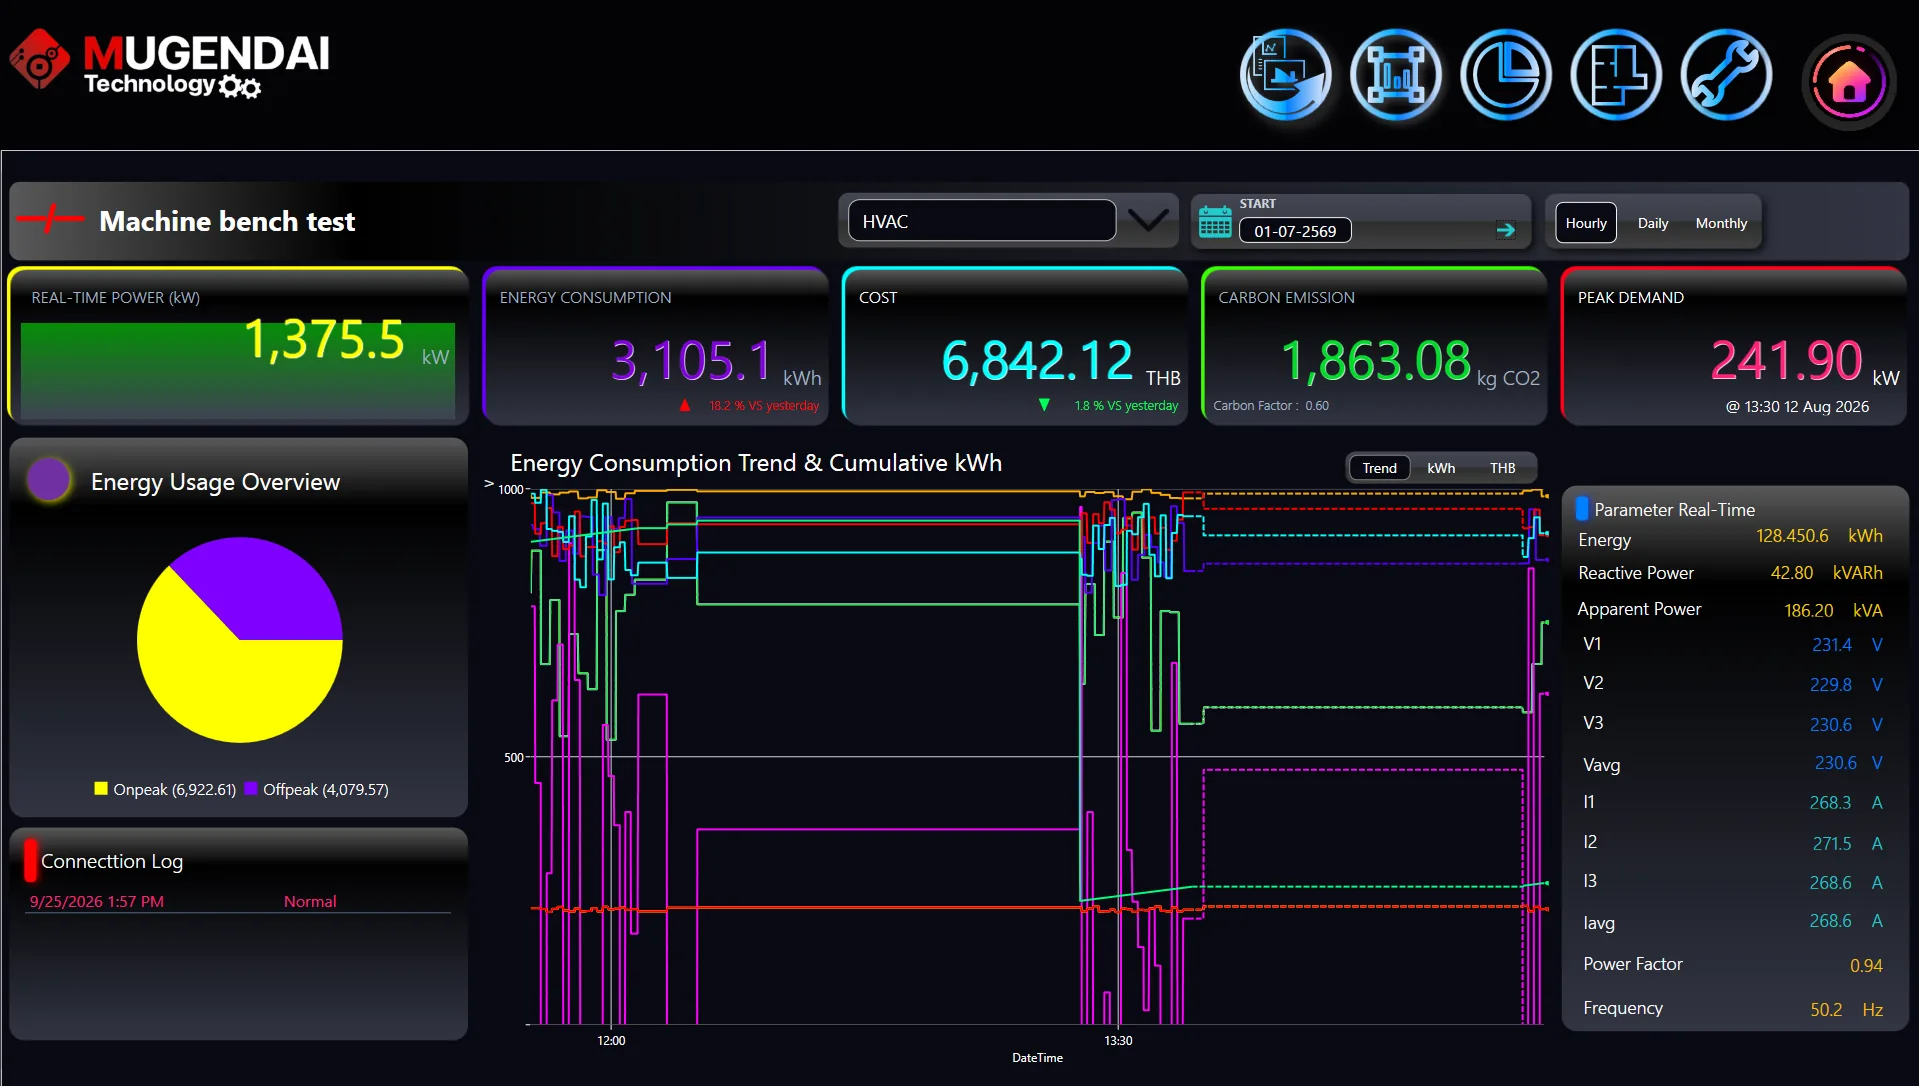Viewport: 1919px width, 1086px height.
Task: Click the Reactive Power 42.80 value
Action: (1792, 573)
